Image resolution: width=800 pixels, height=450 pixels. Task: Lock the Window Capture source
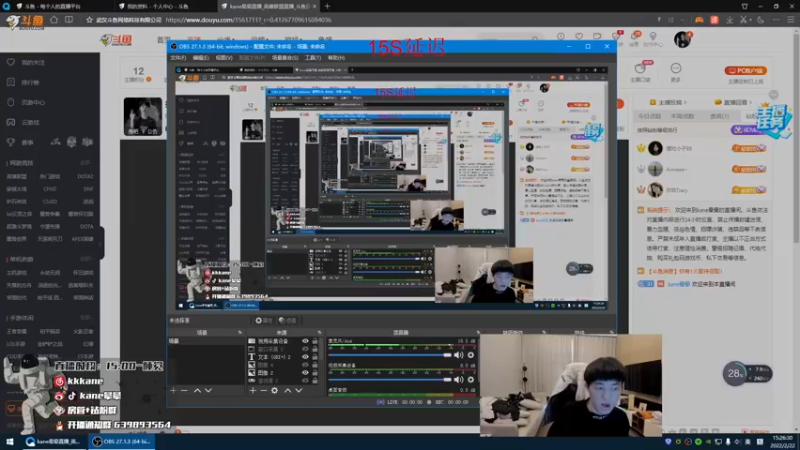point(315,349)
